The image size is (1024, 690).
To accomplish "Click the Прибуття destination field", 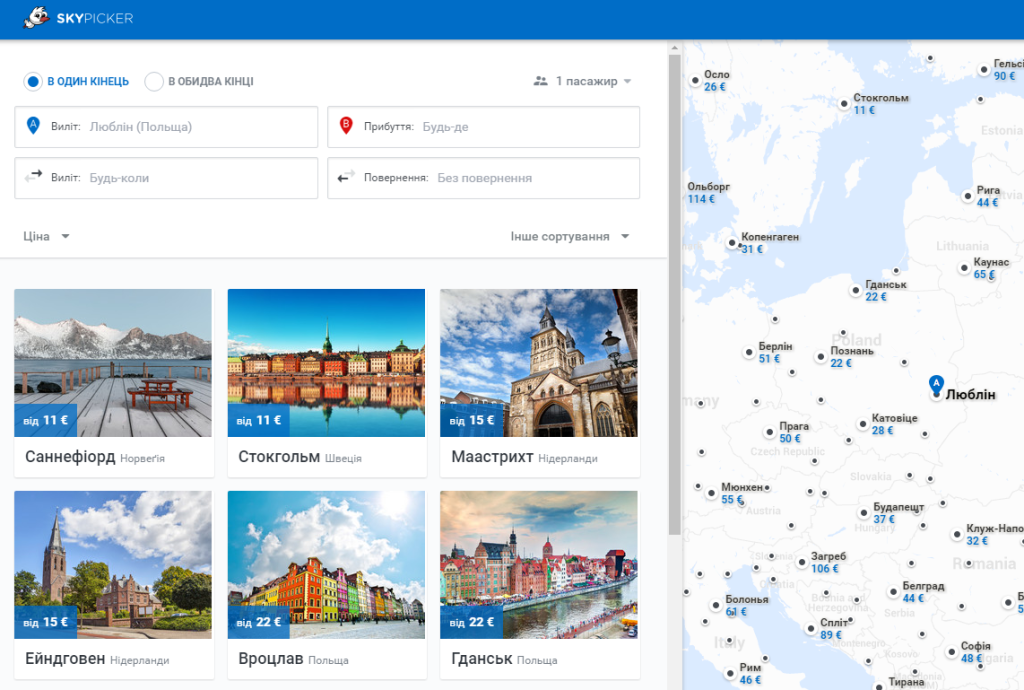I will 483,127.
